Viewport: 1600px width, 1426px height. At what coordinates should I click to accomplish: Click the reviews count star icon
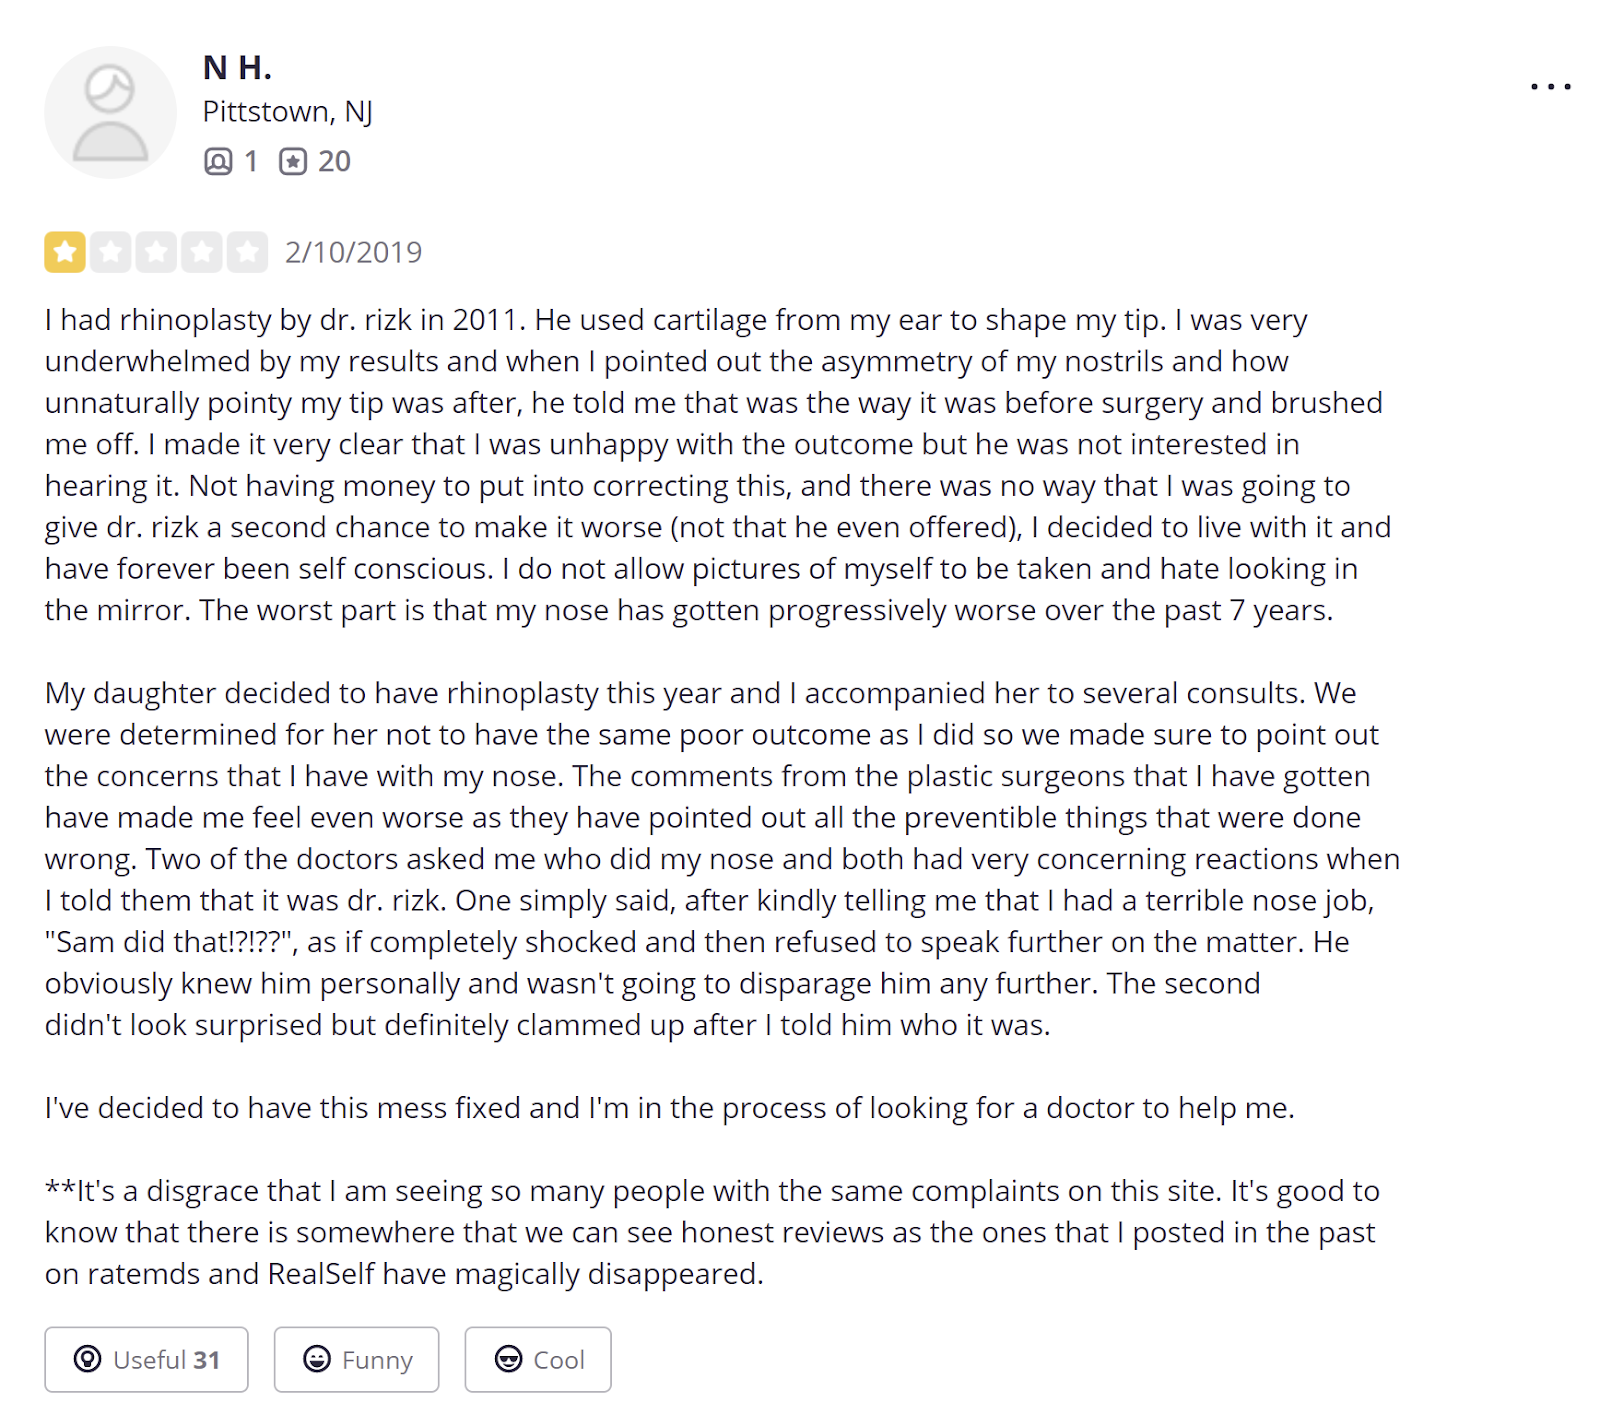coord(293,161)
